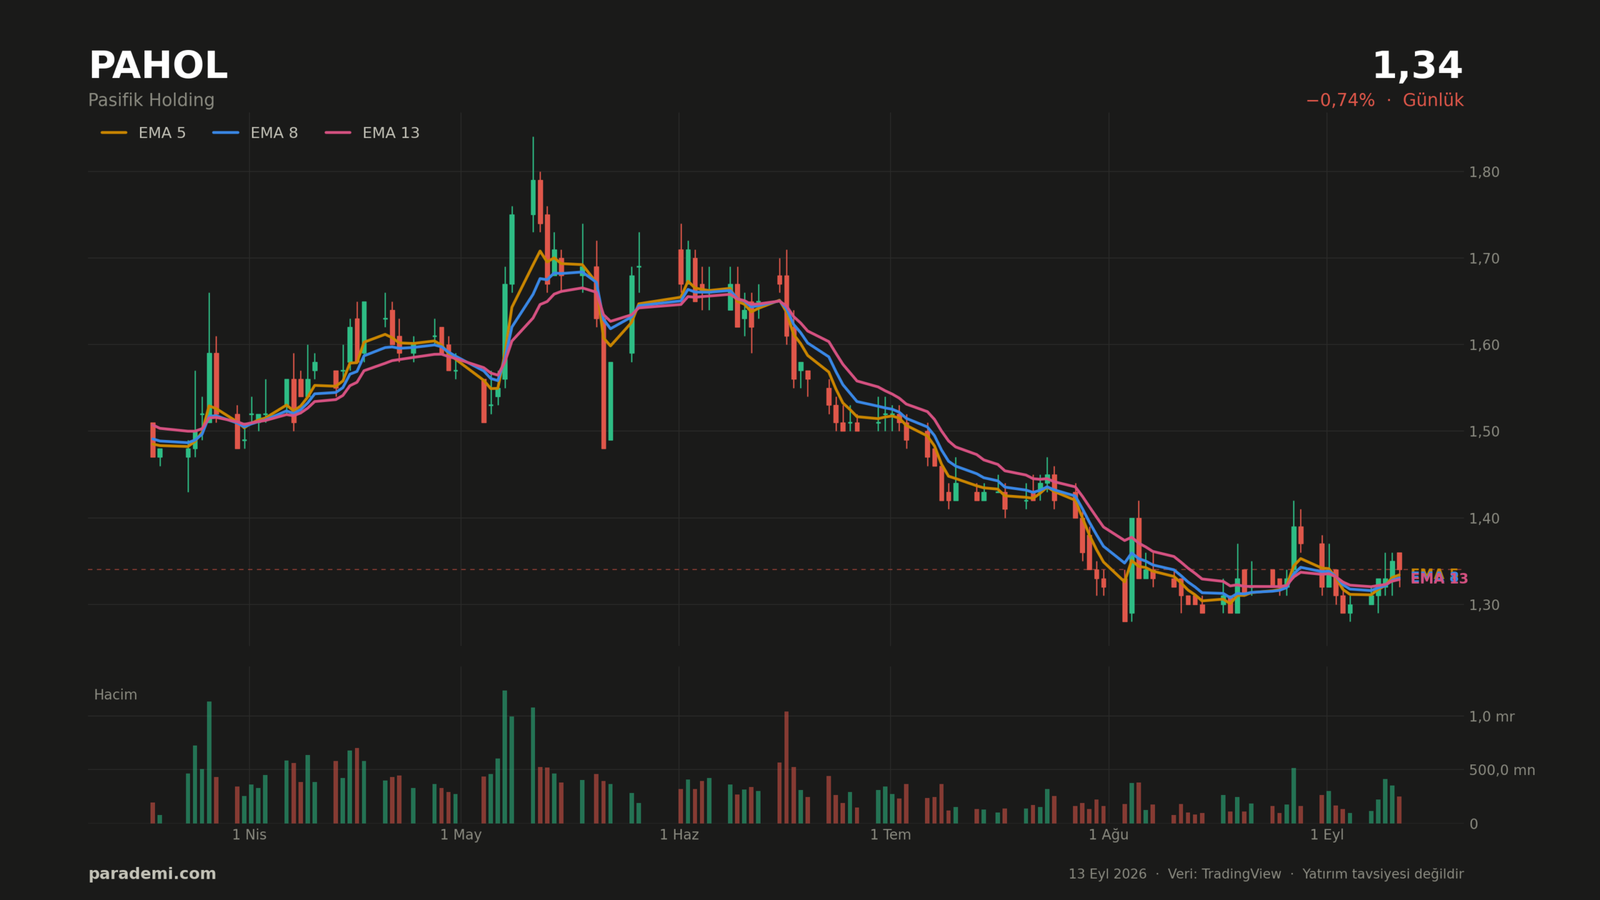
Task: Click the 1 Nis date label
Action: point(249,835)
